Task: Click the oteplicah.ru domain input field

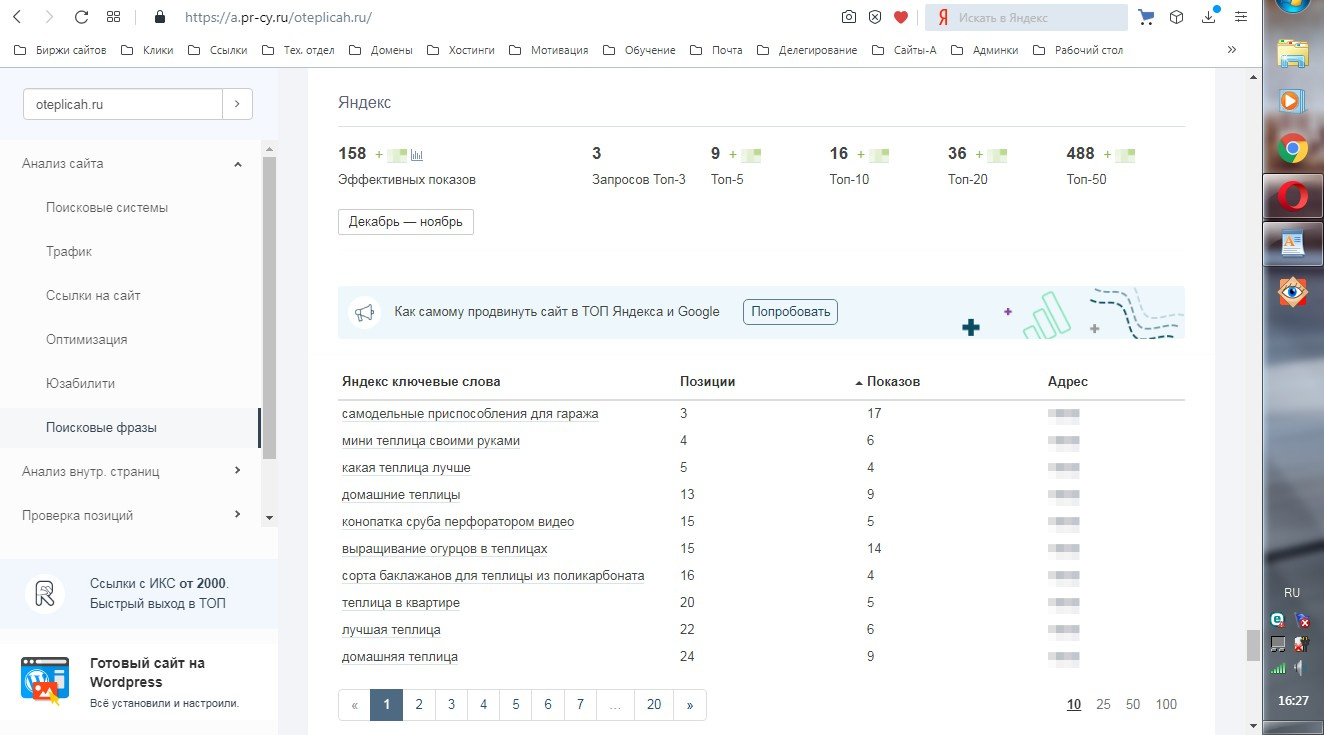Action: click(x=122, y=104)
